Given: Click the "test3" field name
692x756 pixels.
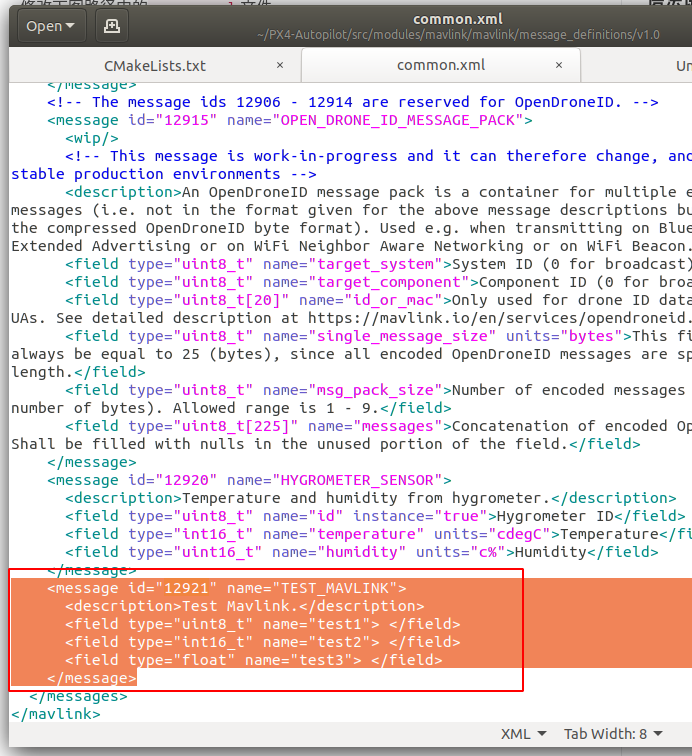Looking at the screenshot, I should click(321, 660).
